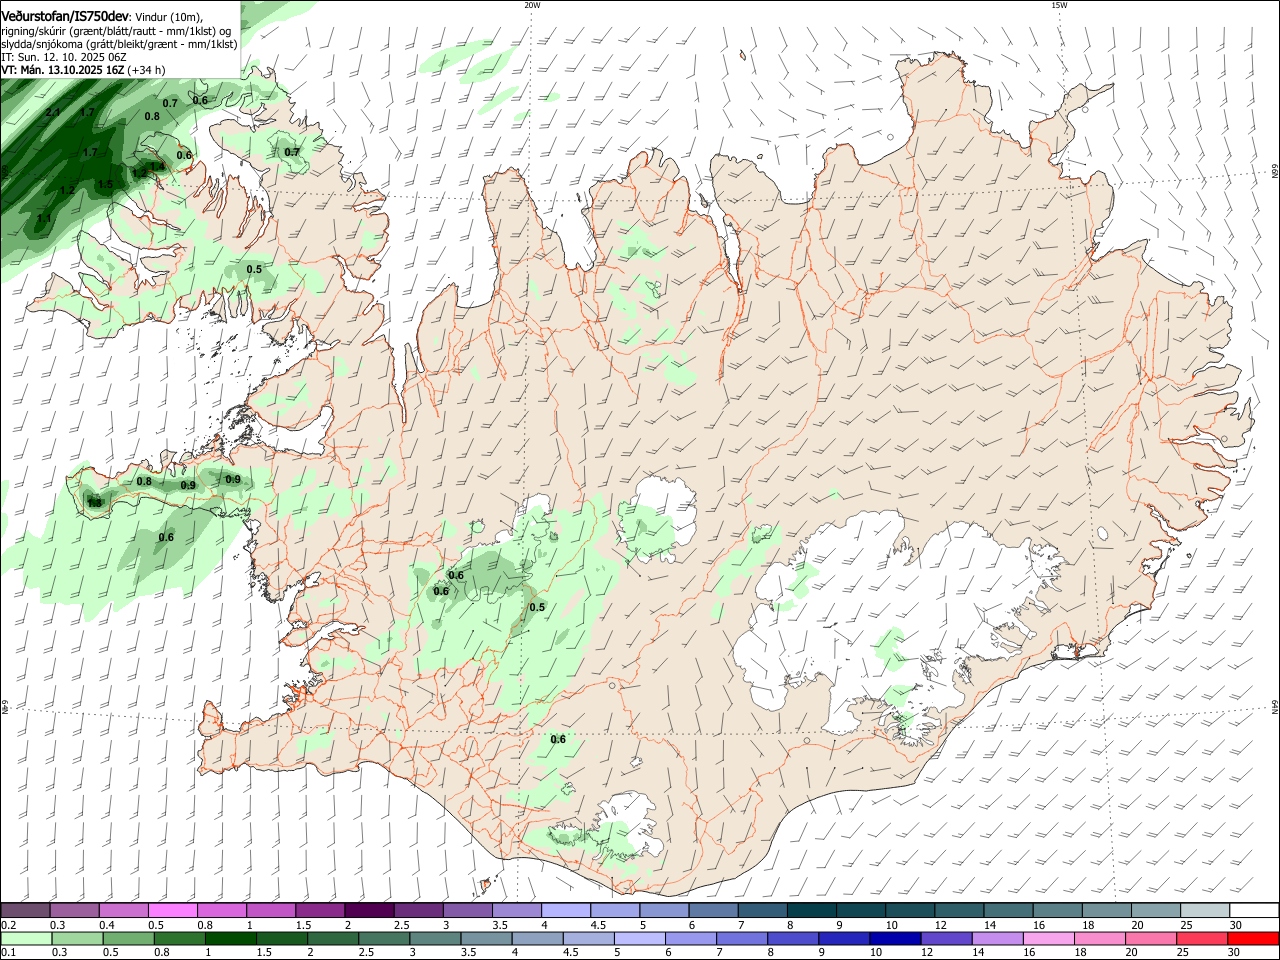The height and width of the screenshot is (960, 1280).
Task: Pick the lavender 4–4.5 snow swatch
Action: click(x=566, y=910)
